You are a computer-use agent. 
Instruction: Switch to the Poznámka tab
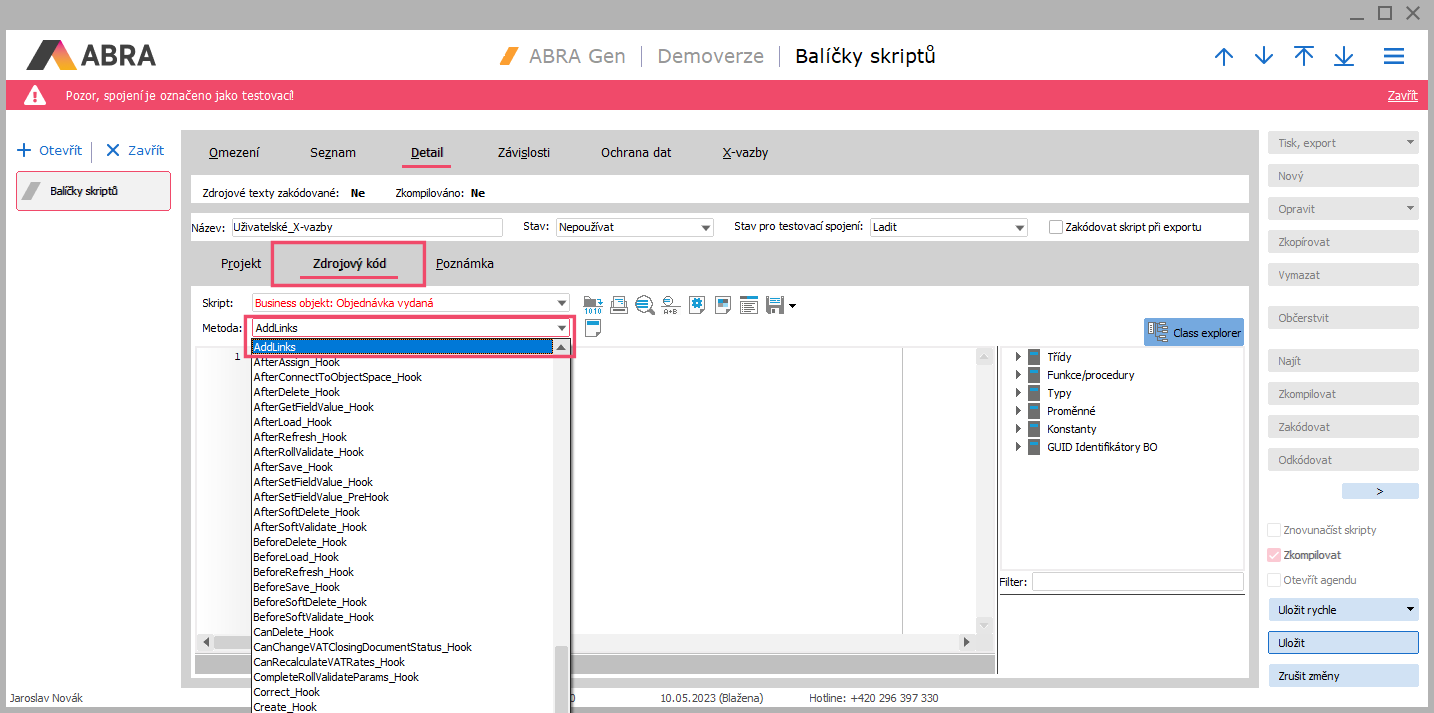click(x=464, y=264)
